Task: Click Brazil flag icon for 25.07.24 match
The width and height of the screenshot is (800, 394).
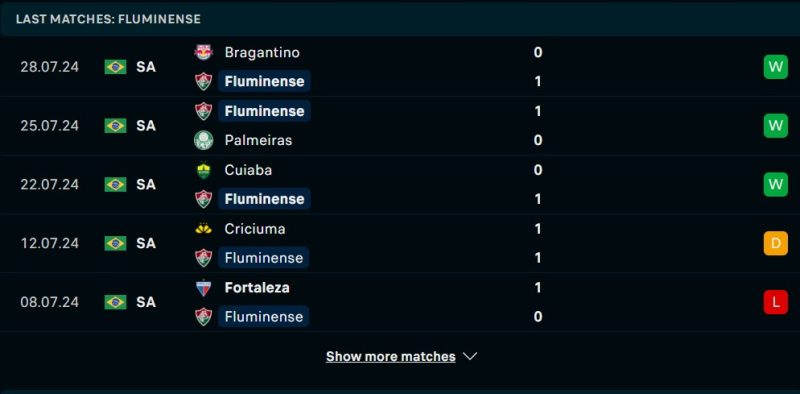Action: pyautogui.click(x=115, y=126)
